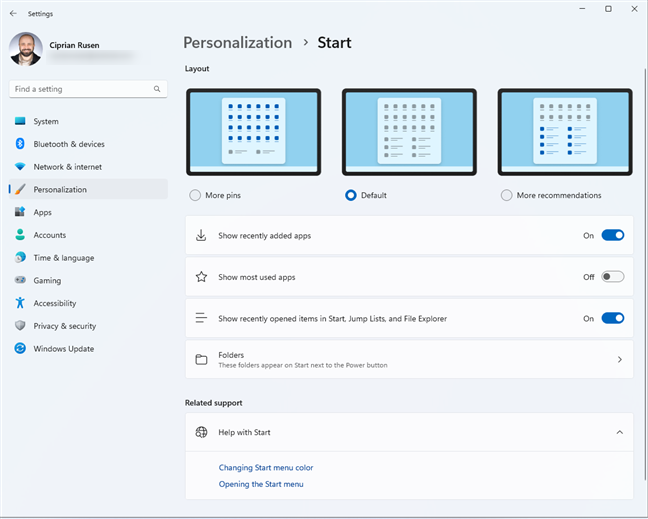
Task: Open Opening the Start menu link
Action: [x=261, y=484]
